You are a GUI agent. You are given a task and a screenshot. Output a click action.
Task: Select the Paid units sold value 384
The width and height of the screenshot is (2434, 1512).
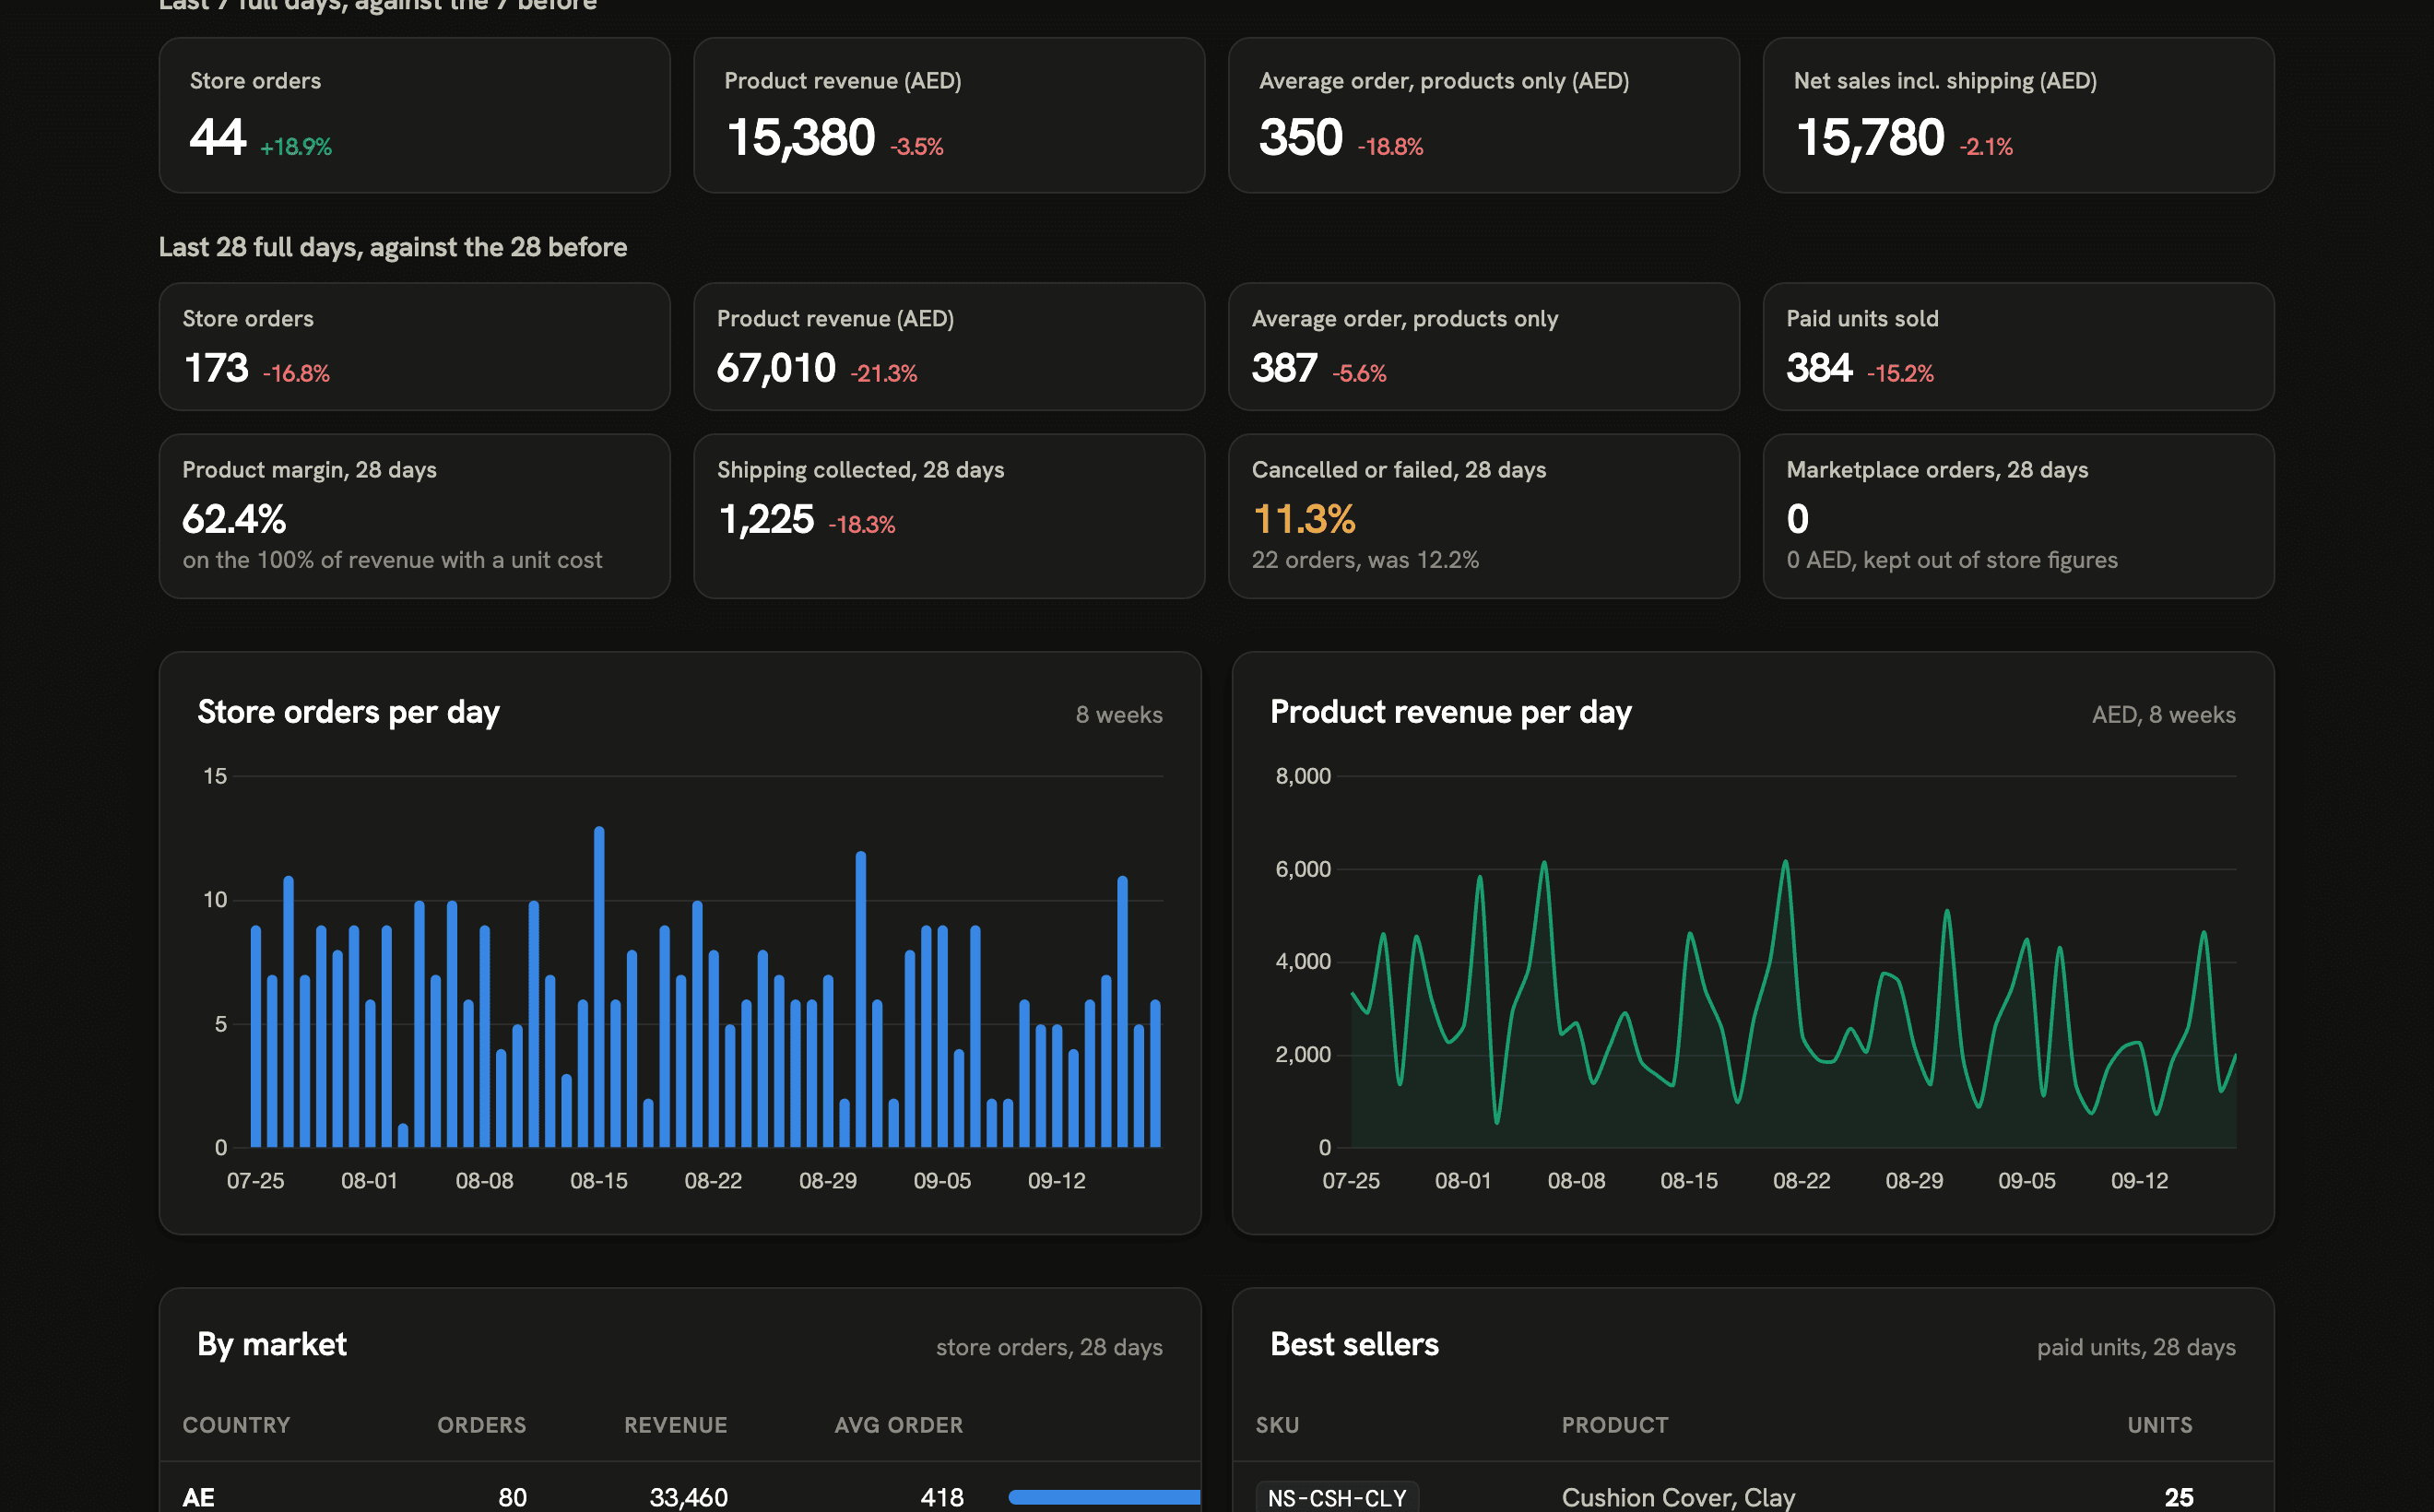pos(1819,368)
